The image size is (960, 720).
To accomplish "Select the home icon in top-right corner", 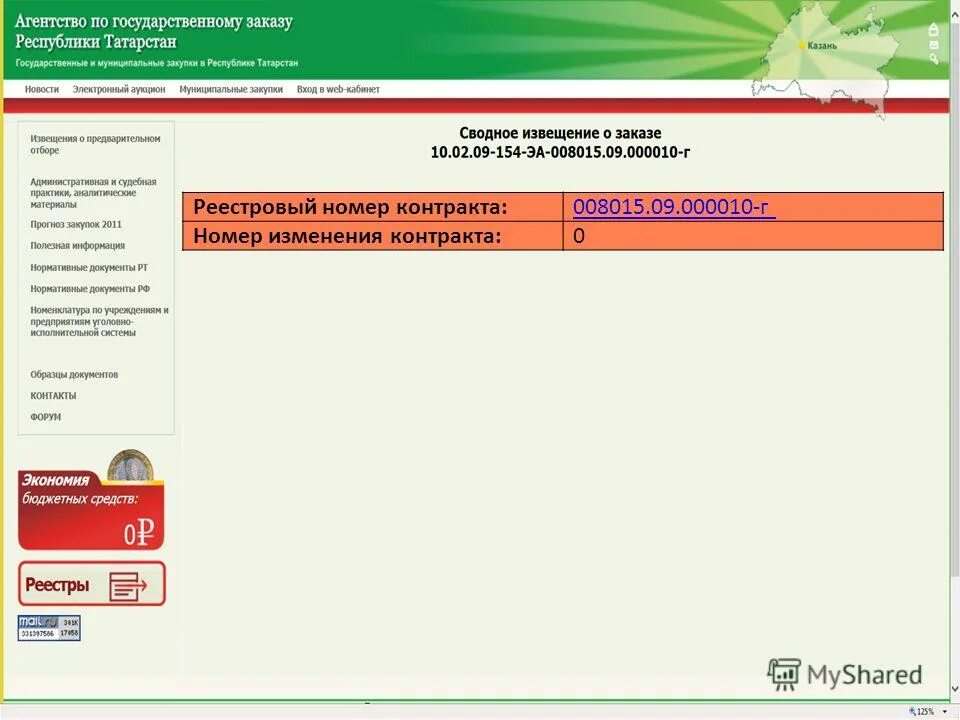I will pos(934,29).
